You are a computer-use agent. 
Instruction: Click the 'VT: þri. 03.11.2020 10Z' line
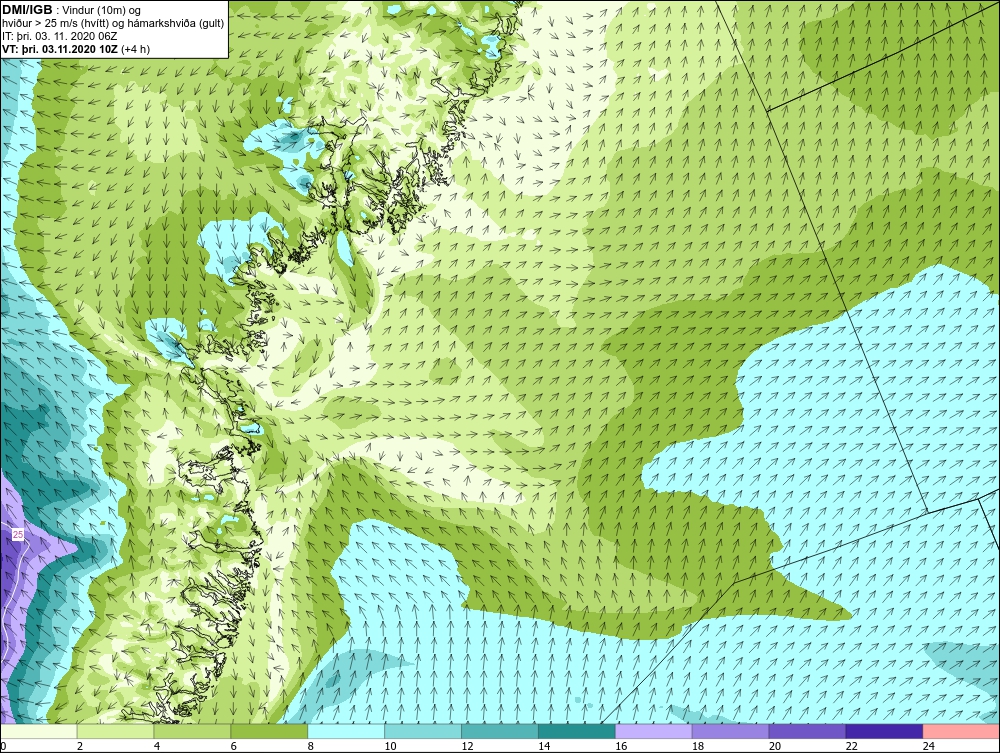pos(61,49)
